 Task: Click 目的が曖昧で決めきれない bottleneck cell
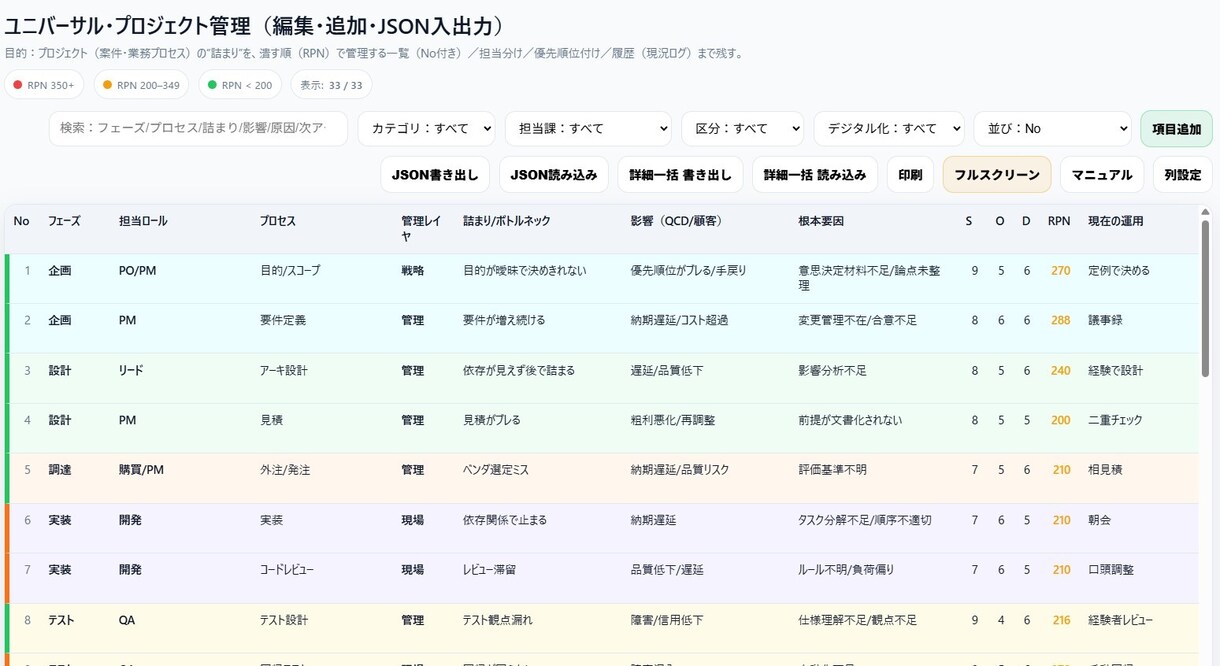coord(525,271)
